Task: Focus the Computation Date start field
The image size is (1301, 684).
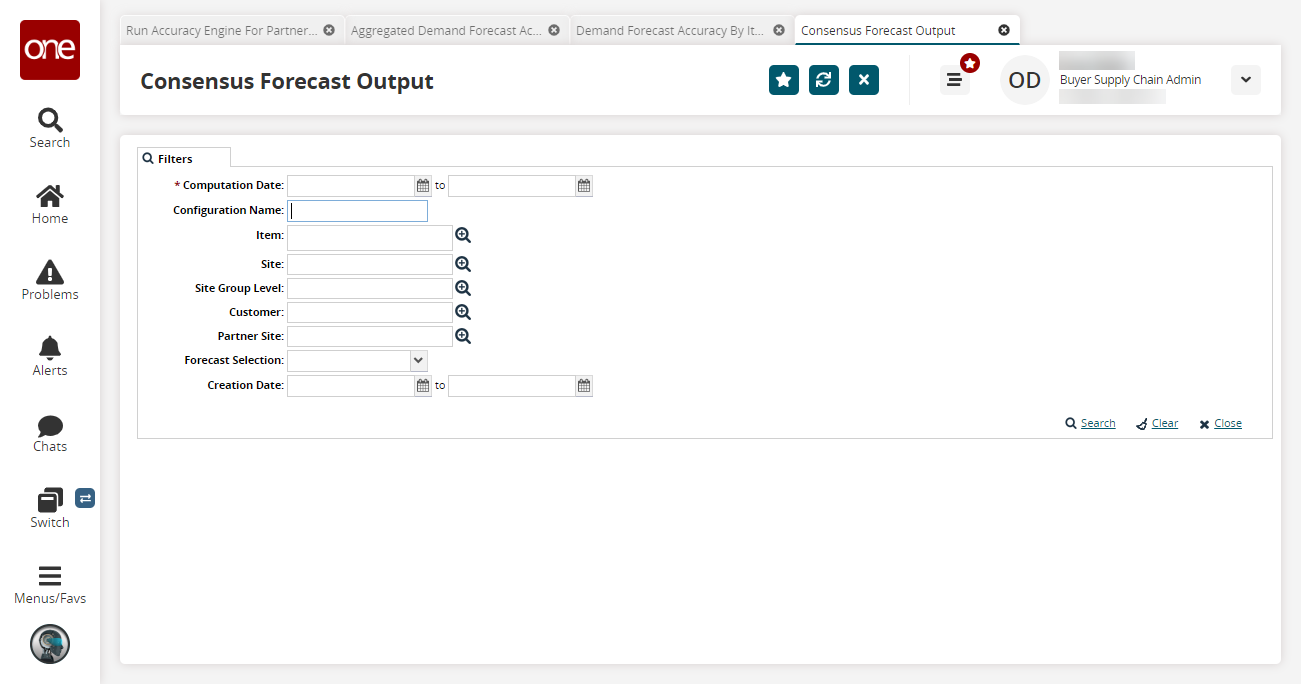Action: (351, 186)
